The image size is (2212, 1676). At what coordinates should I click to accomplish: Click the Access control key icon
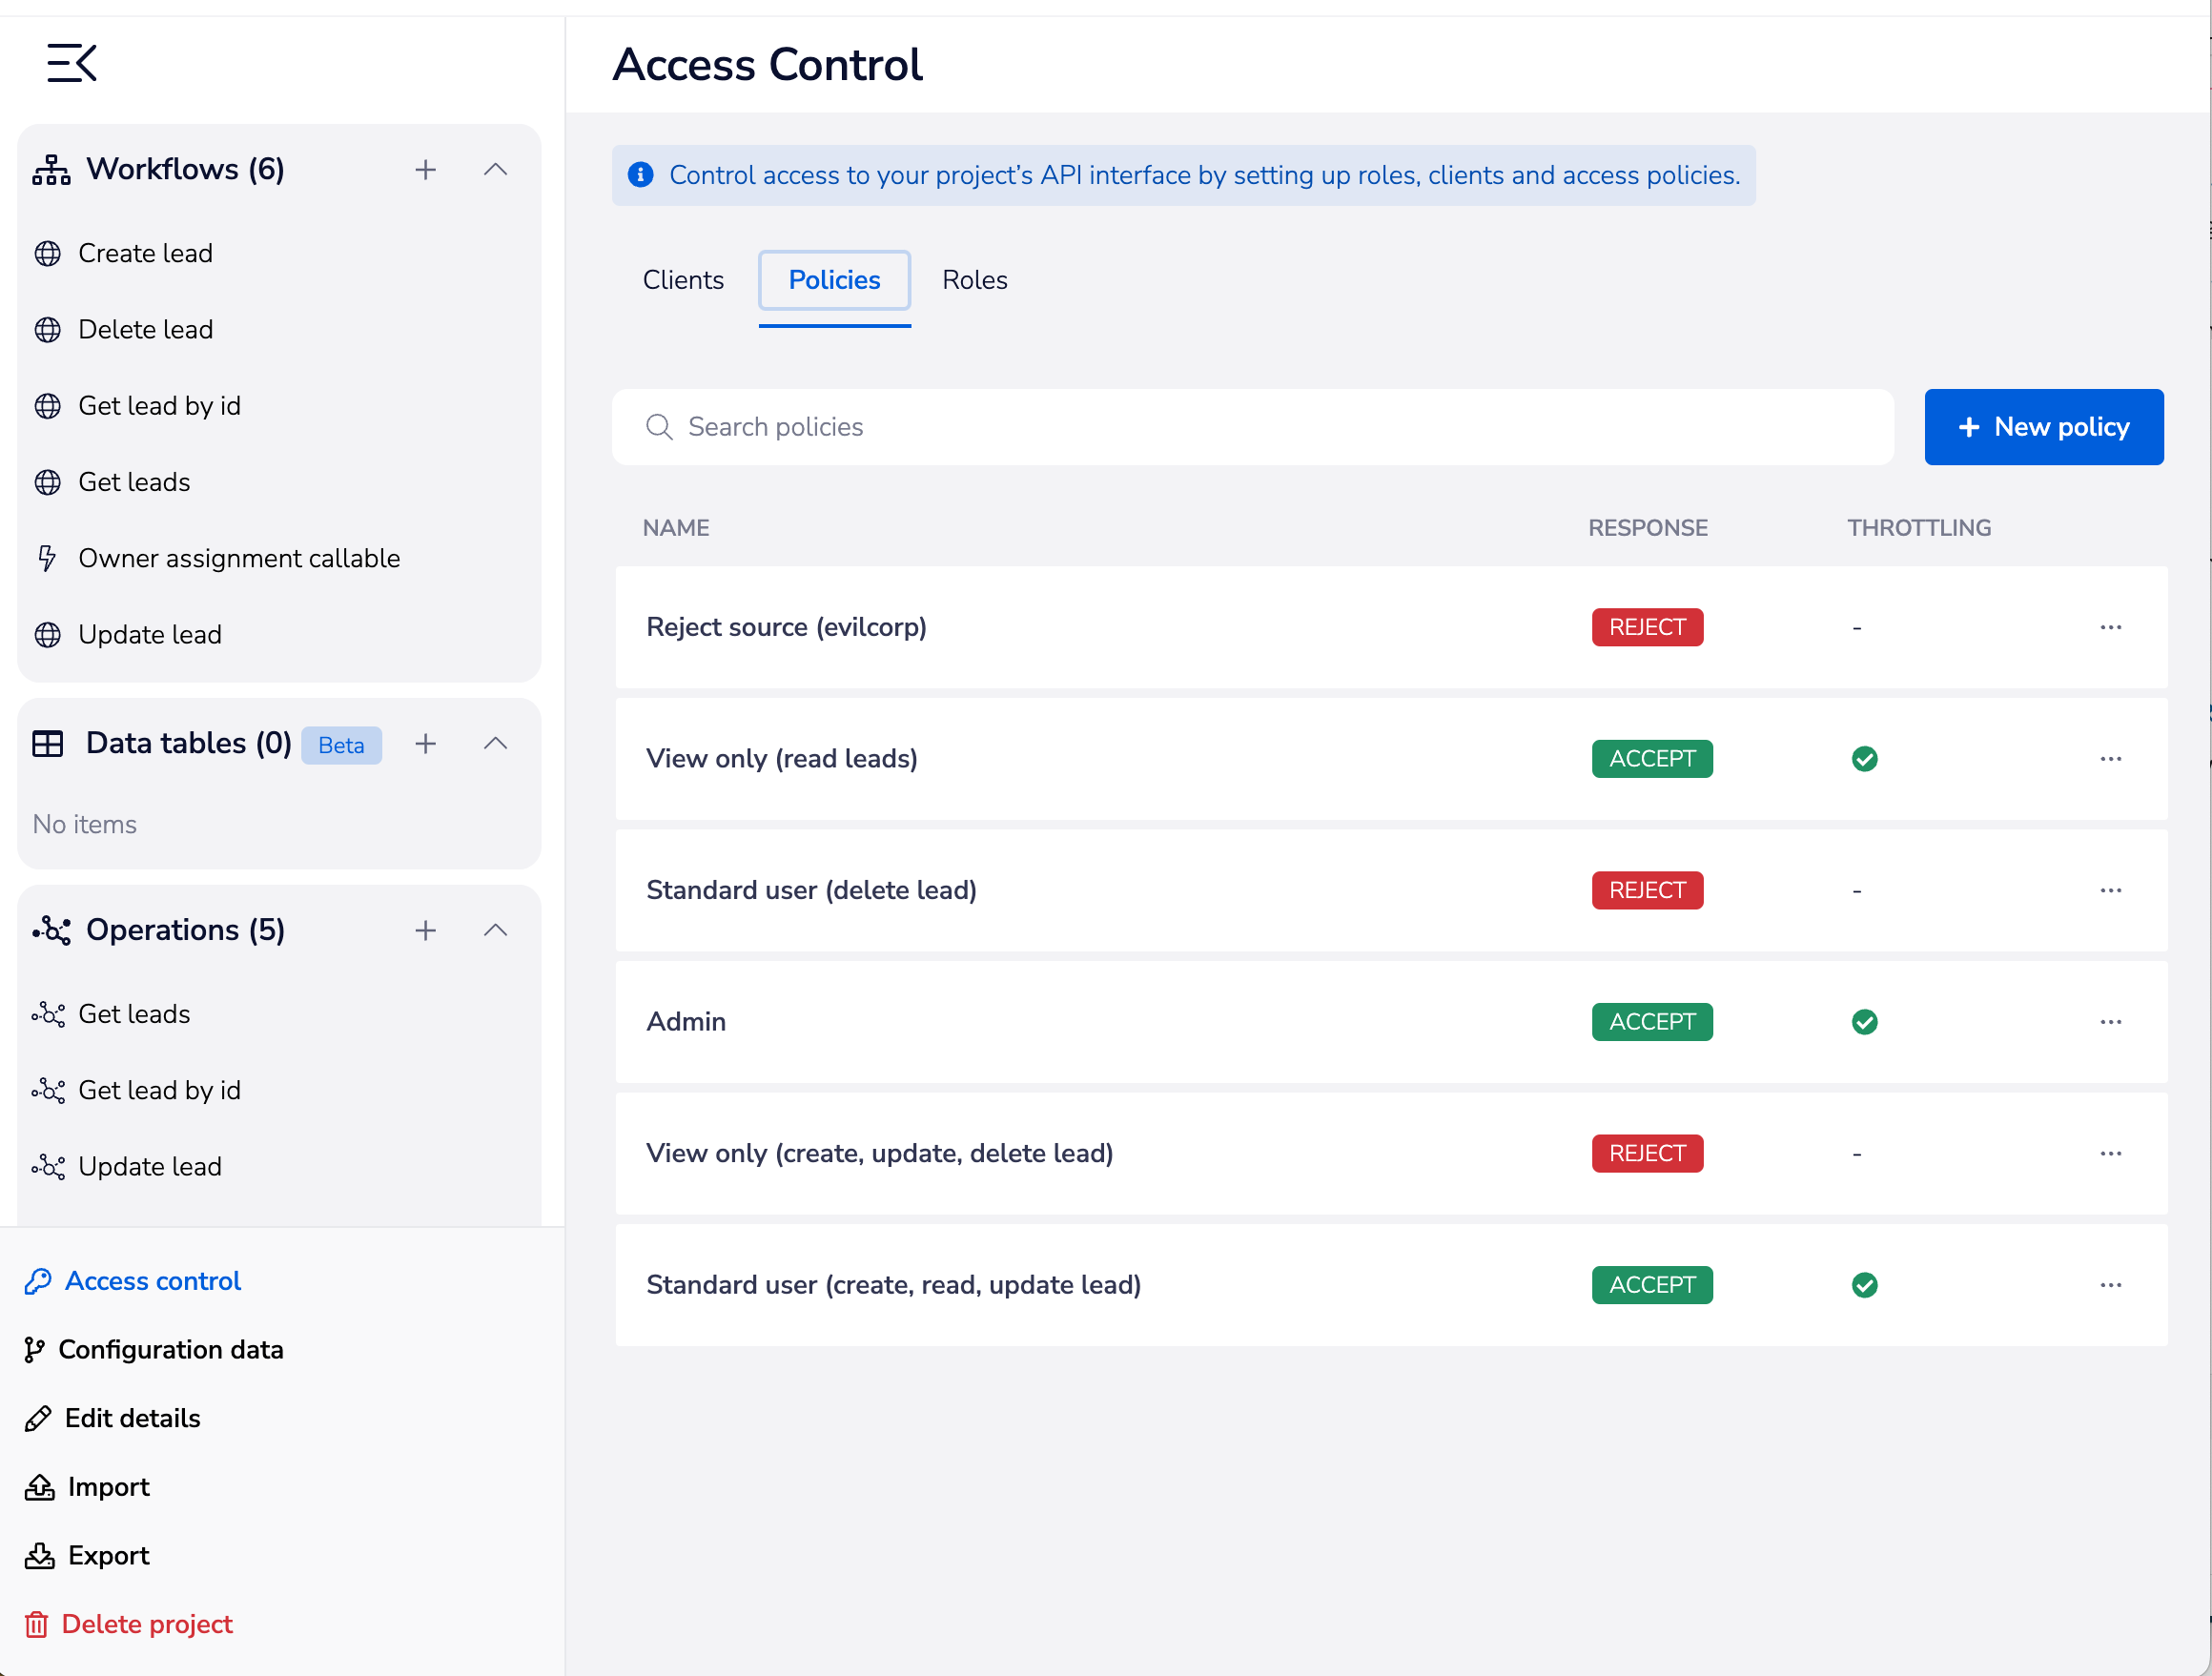tap(38, 1281)
